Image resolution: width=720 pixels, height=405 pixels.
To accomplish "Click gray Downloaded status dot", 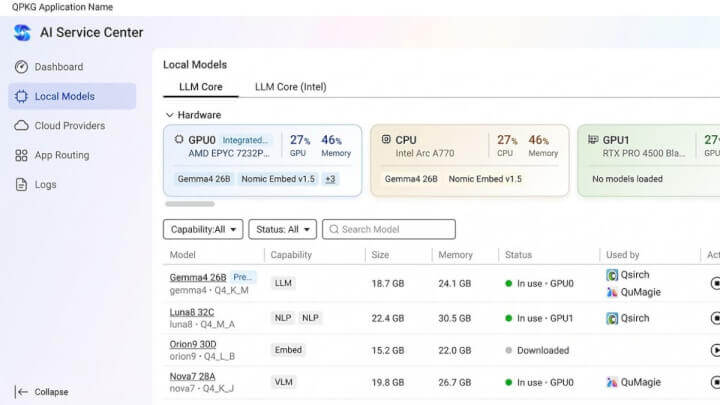I will (x=508, y=350).
